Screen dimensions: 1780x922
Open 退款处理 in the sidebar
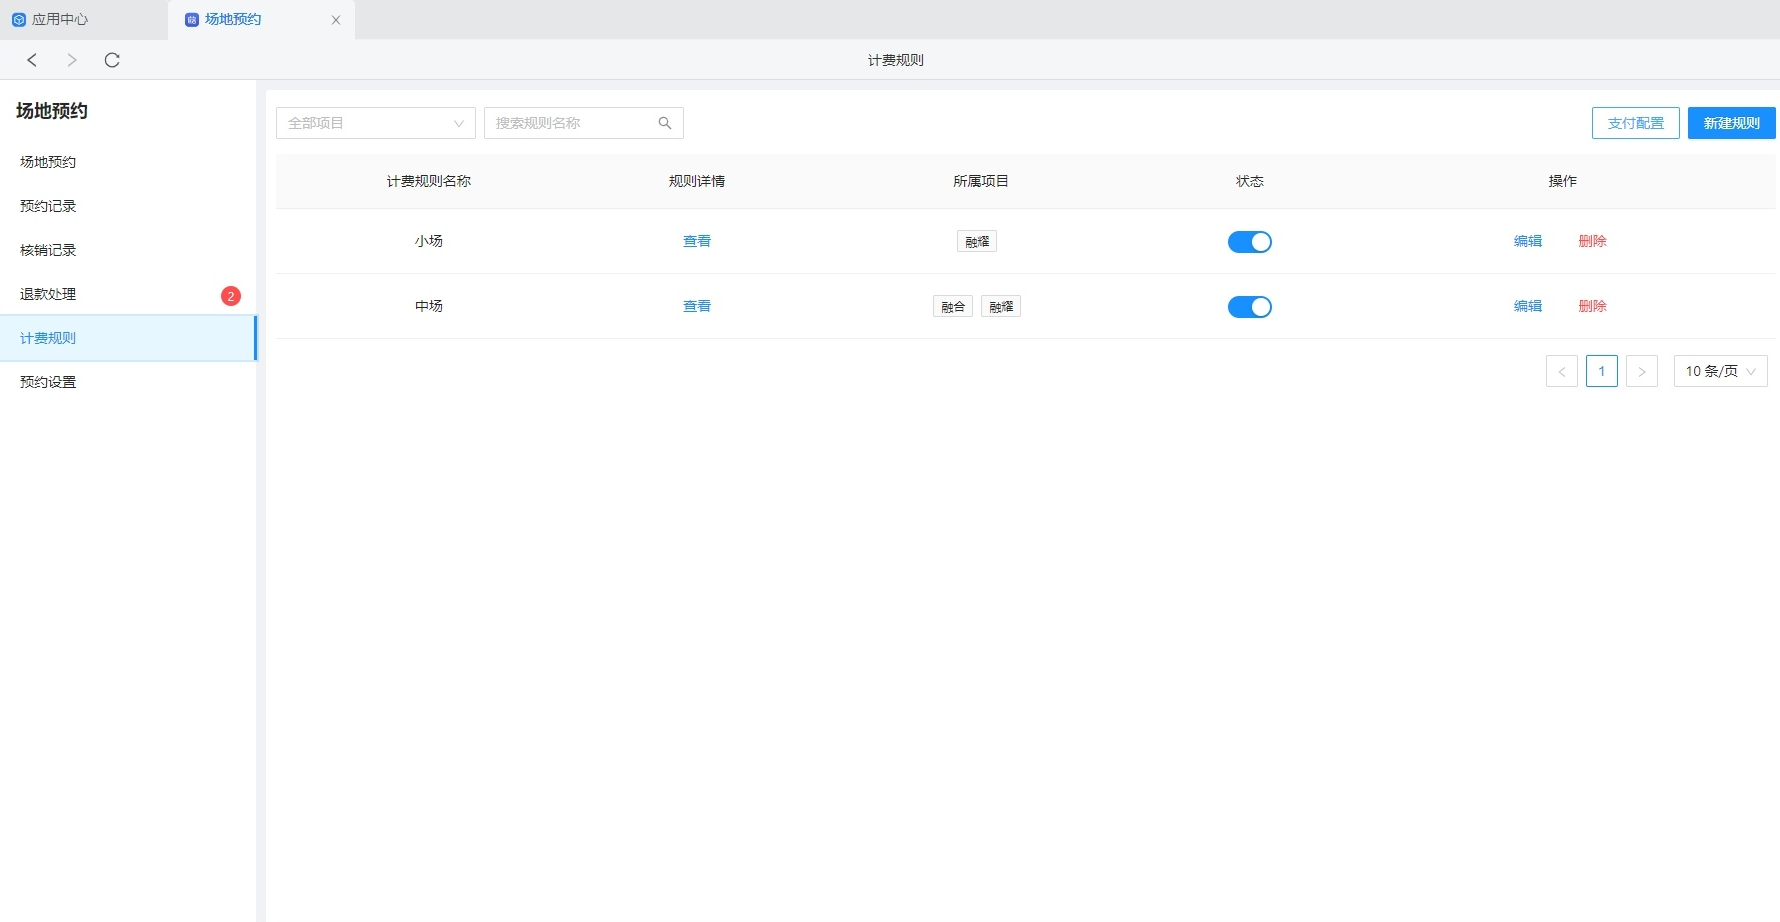pos(128,294)
